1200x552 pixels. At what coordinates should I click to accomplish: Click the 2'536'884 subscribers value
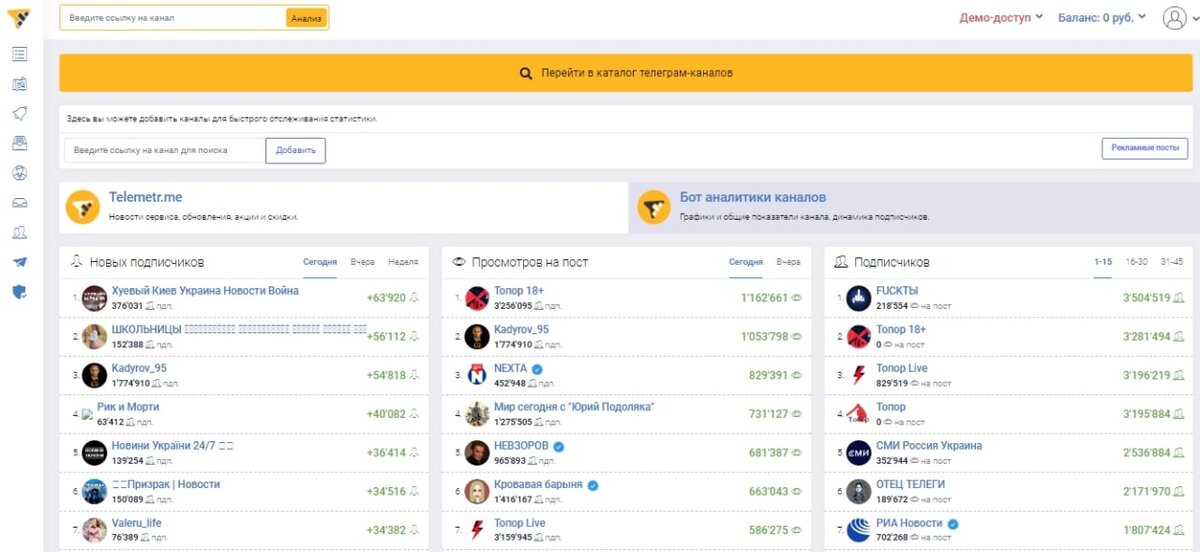(x=1146, y=453)
